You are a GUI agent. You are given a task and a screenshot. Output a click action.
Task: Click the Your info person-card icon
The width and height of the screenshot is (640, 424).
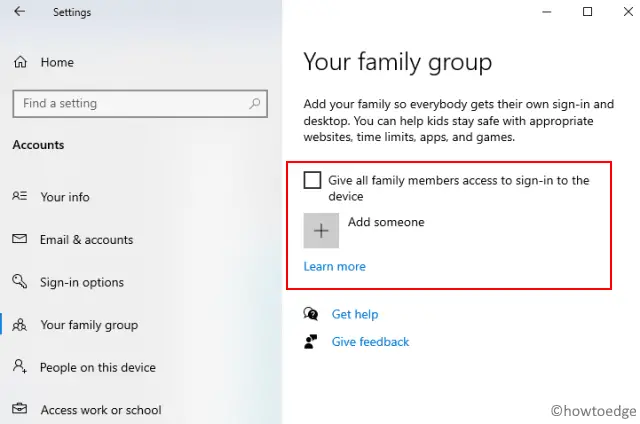click(19, 196)
